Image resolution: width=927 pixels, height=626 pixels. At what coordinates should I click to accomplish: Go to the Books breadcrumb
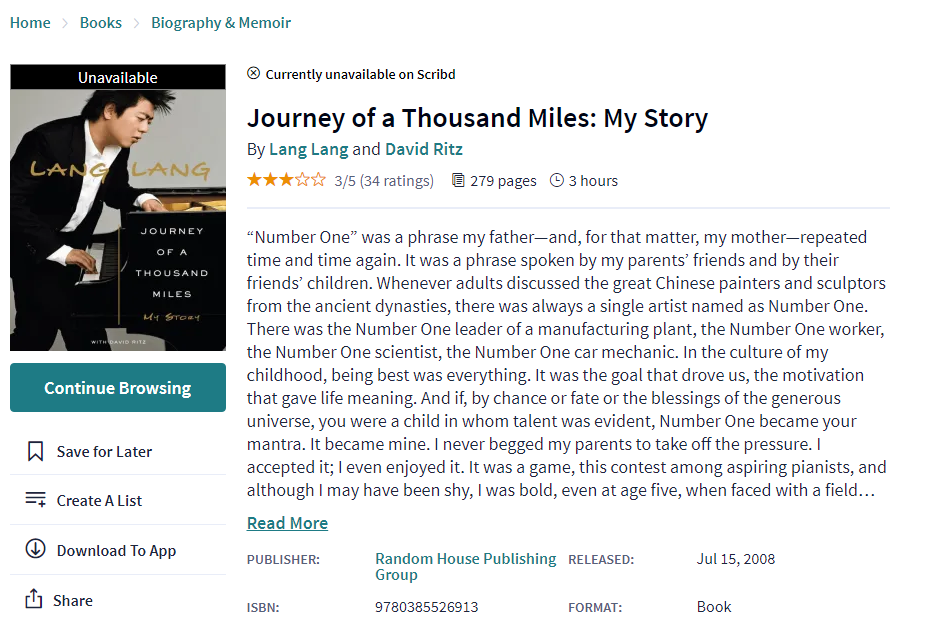(x=101, y=22)
